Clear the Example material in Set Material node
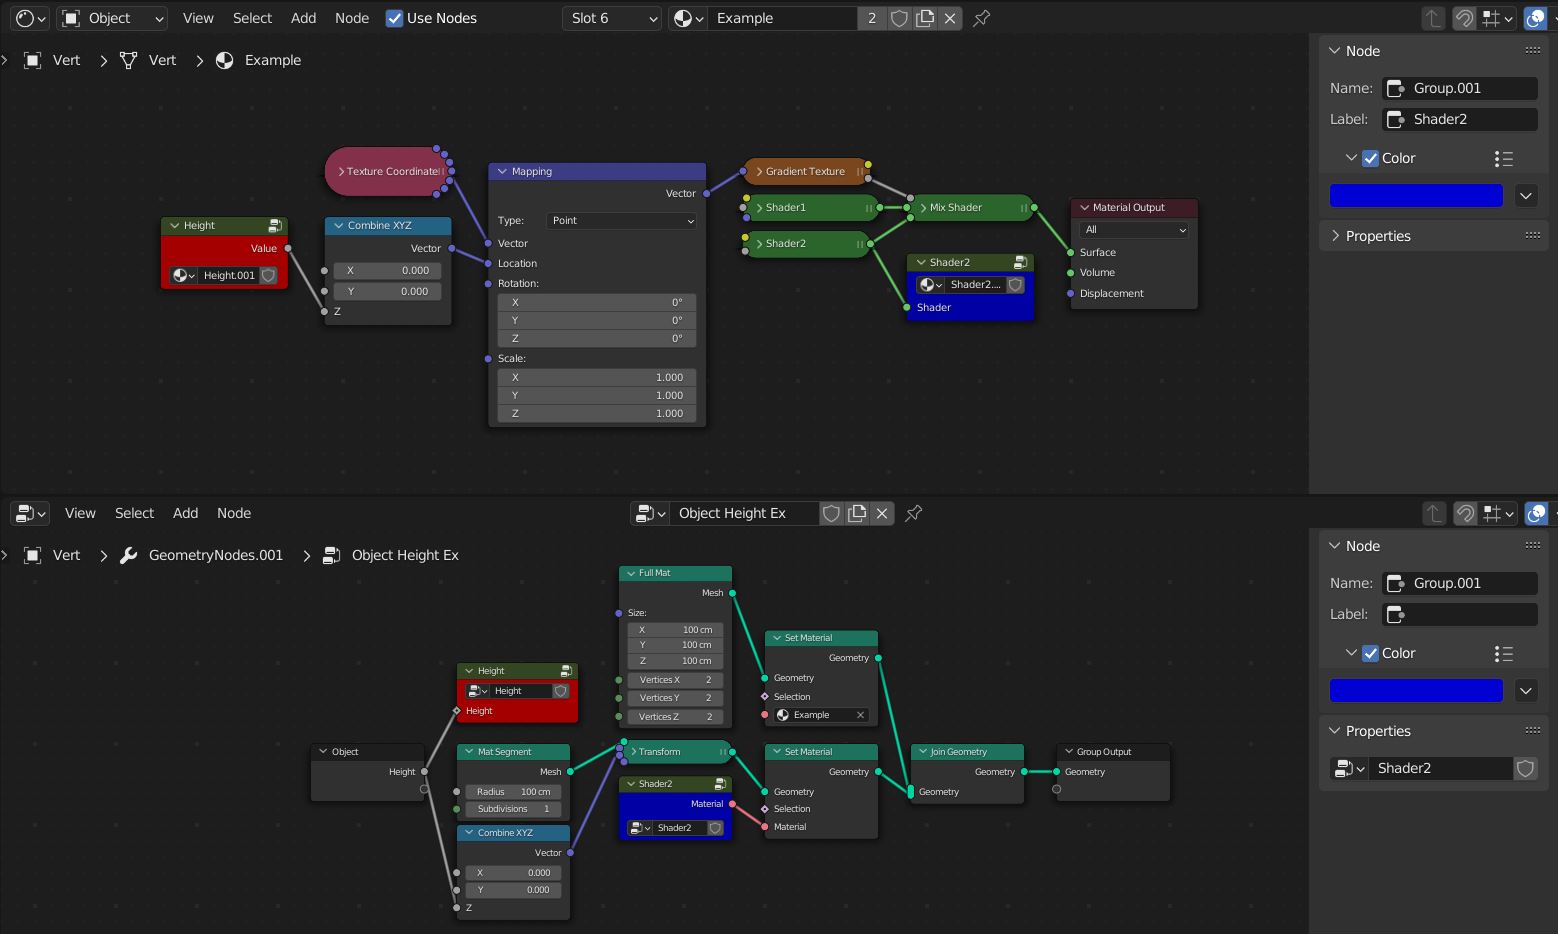The image size is (1558, 934). click(860, 715)
